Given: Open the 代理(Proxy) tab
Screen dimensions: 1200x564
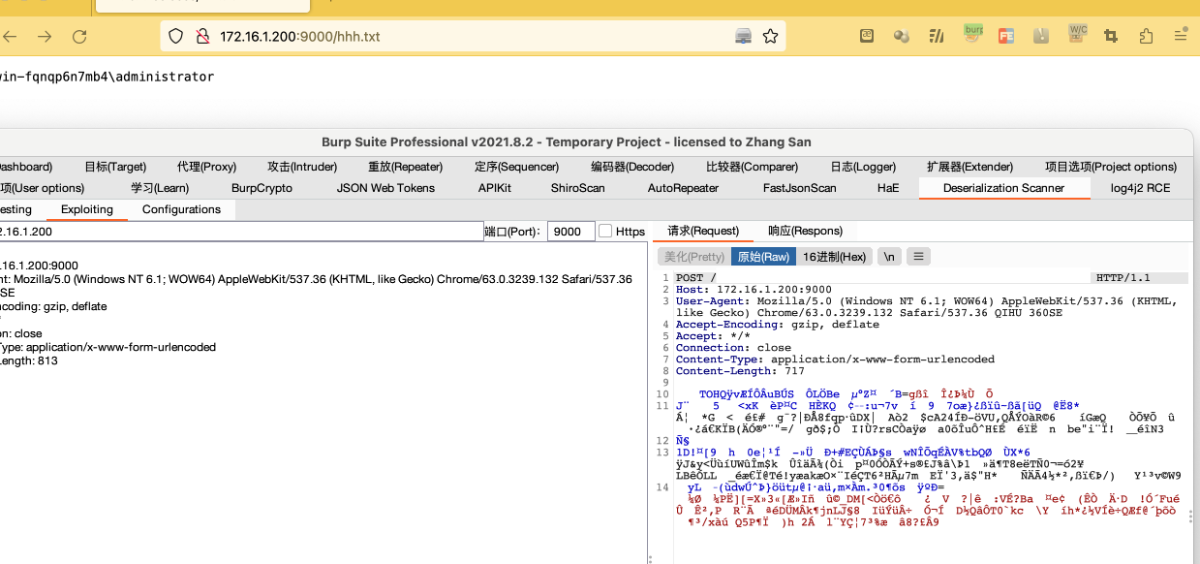Looking at the screenshot, I should (207, 167).
